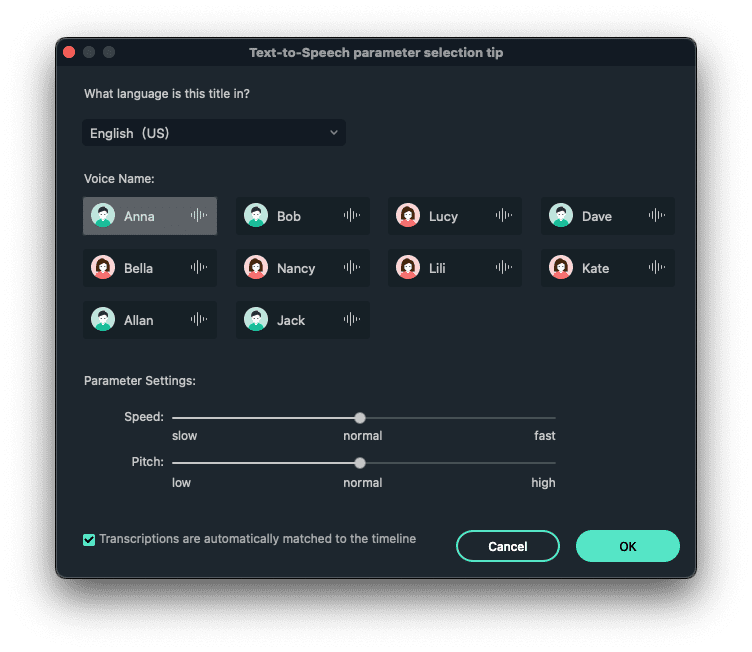Click the waveform icon next to Dave
752x652 pixels.
657,216
